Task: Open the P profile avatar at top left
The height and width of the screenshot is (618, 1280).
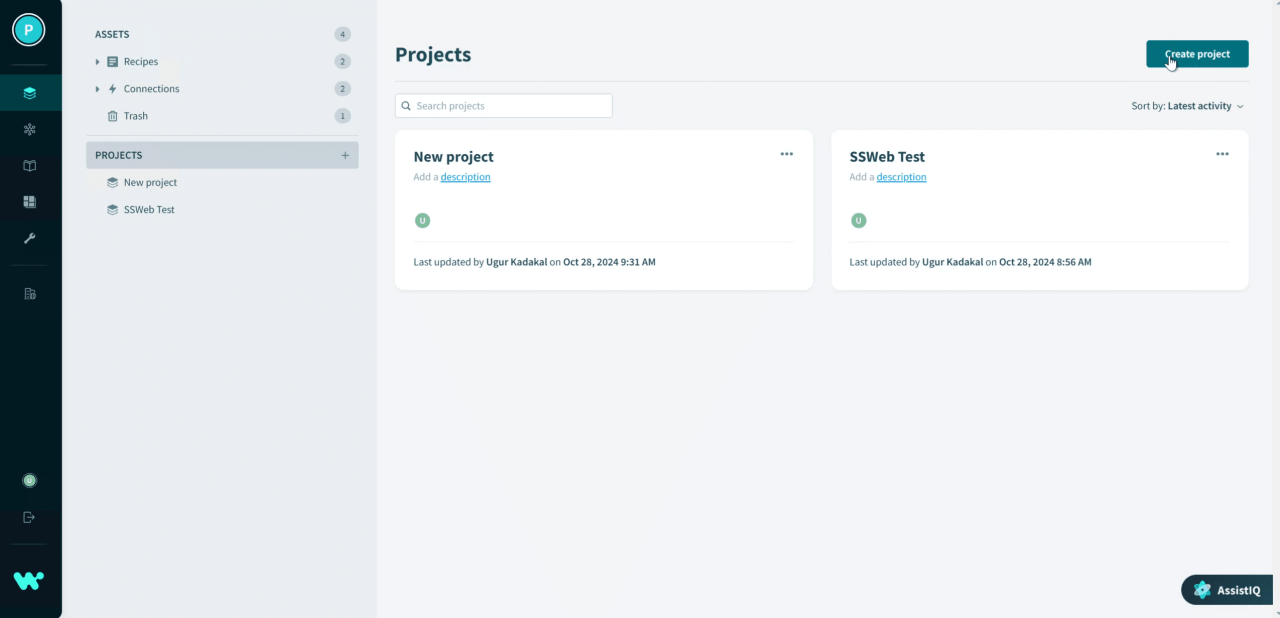Action: 28,29
